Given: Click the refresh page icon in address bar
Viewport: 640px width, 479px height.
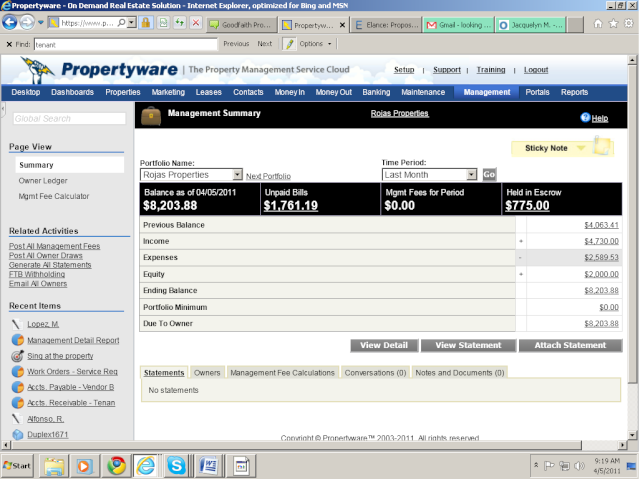Looking at the screenshot, I should (x=180, y=23).
